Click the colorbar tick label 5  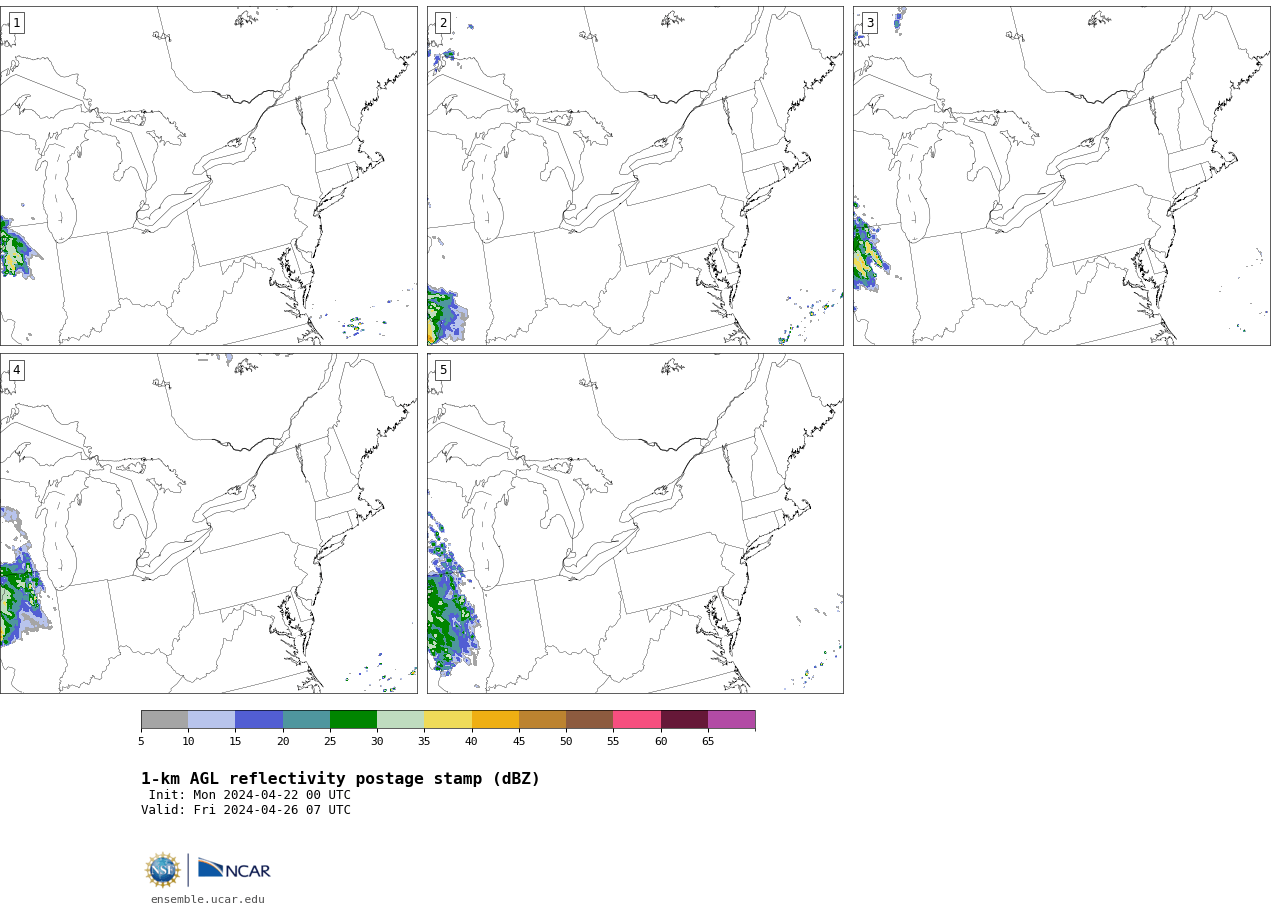click(x=141, y=741)
